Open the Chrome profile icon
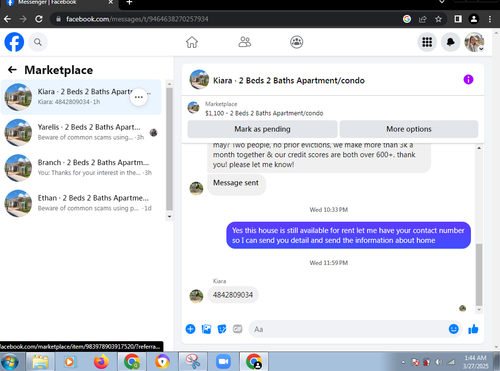The height and width of the screenshot is (371, 500). (x=474, y=19)
